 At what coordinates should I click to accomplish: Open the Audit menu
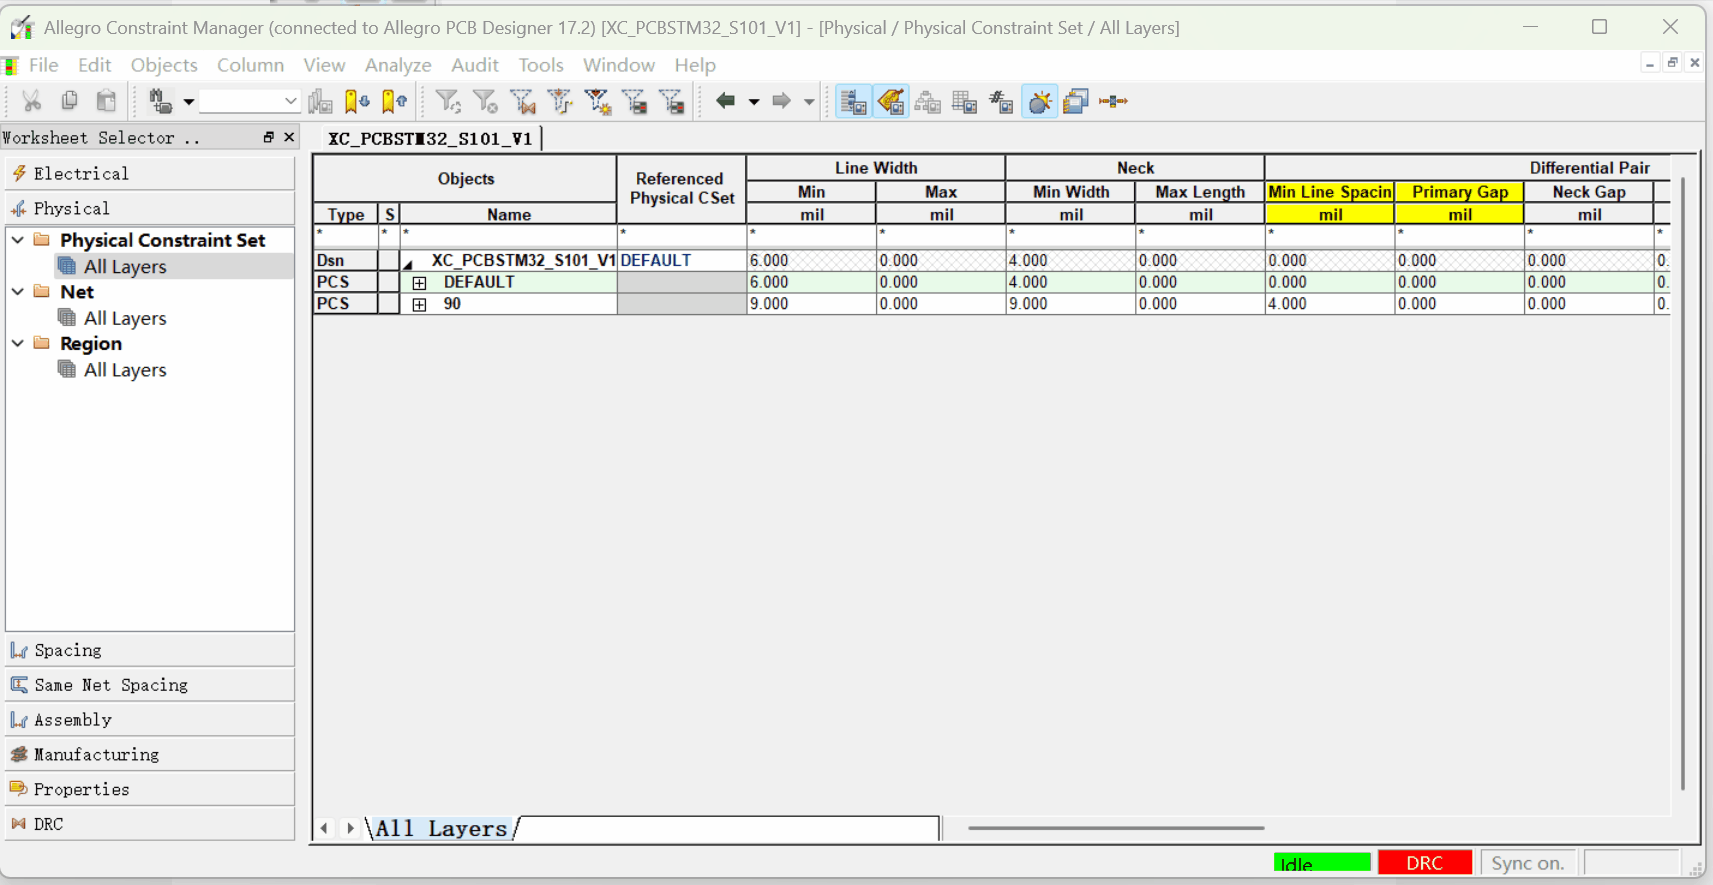474,65
